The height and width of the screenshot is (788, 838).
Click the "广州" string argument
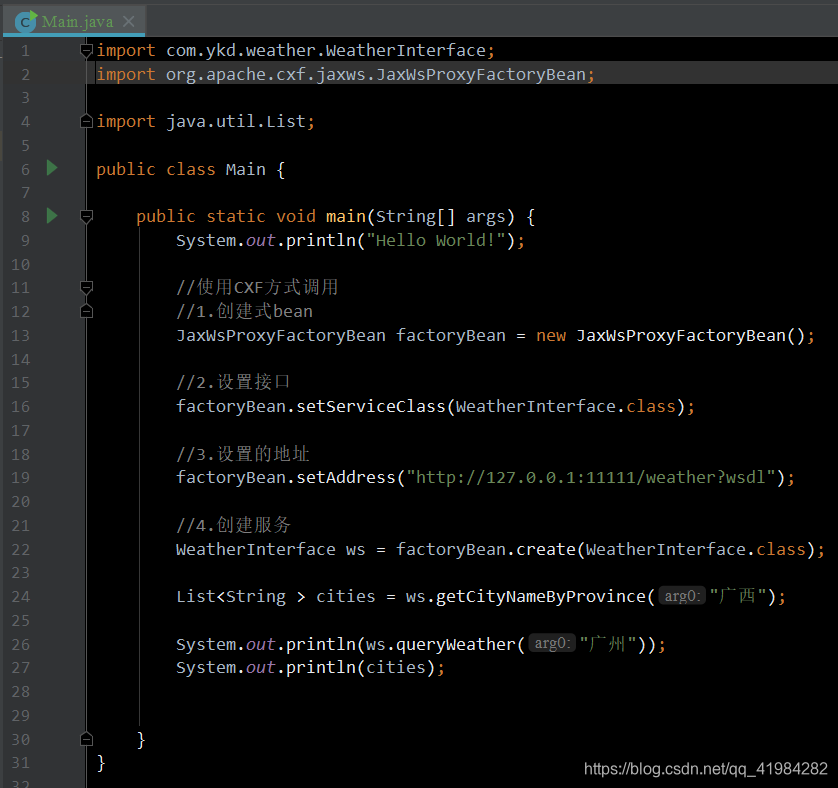click(x=608, y=643)
